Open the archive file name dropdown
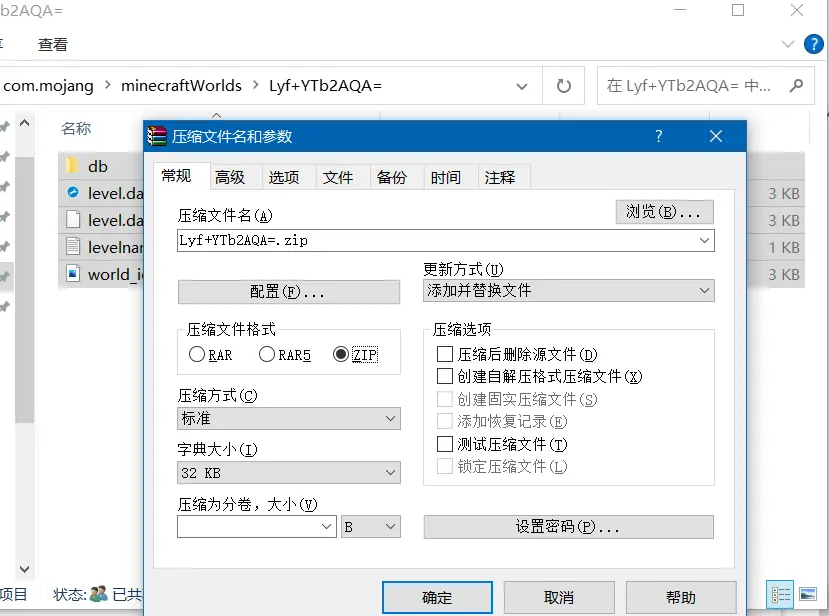This screenshot has width=829, height=616. [704, 241]
